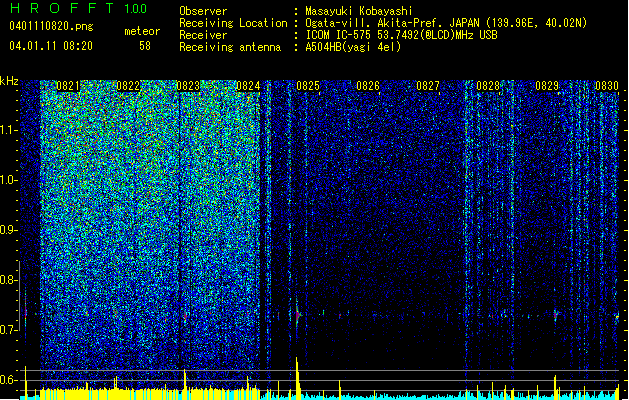Viewport: 629px width, 400px height.
Task: Click the 0830 time marker
Action: (x=607, y=86)
